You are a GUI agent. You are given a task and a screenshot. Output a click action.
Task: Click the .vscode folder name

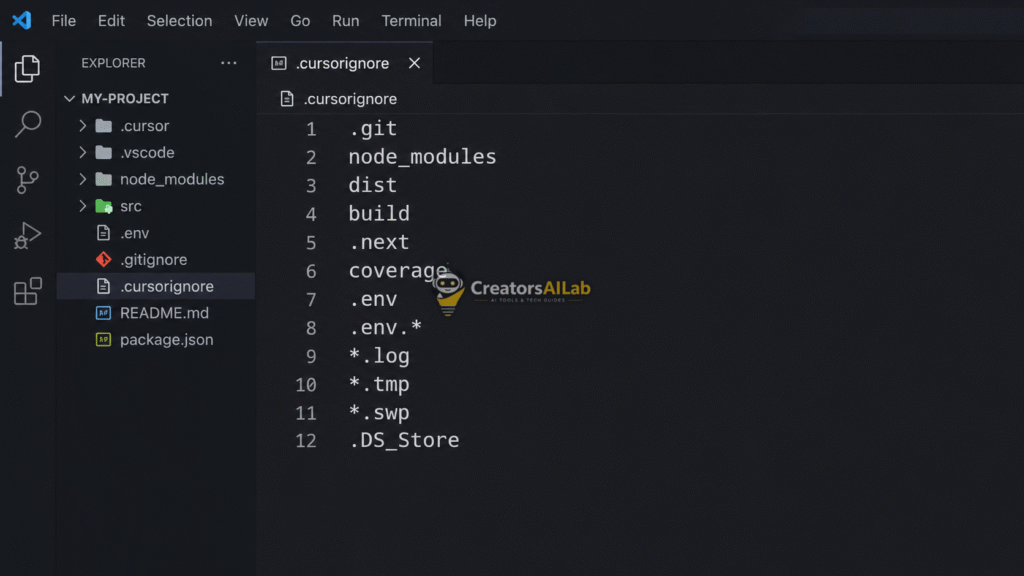(147, 152)
